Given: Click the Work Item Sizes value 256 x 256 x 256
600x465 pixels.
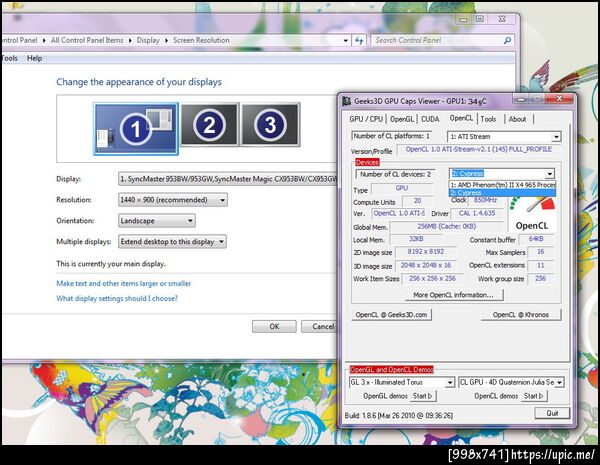Looking at the screenshot, I should coord(432,279).
